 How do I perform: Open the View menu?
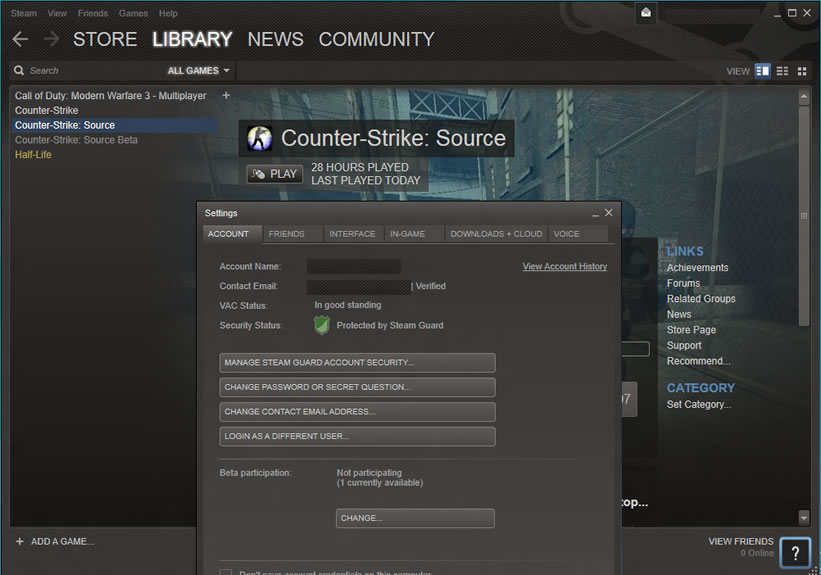[57, 13]
